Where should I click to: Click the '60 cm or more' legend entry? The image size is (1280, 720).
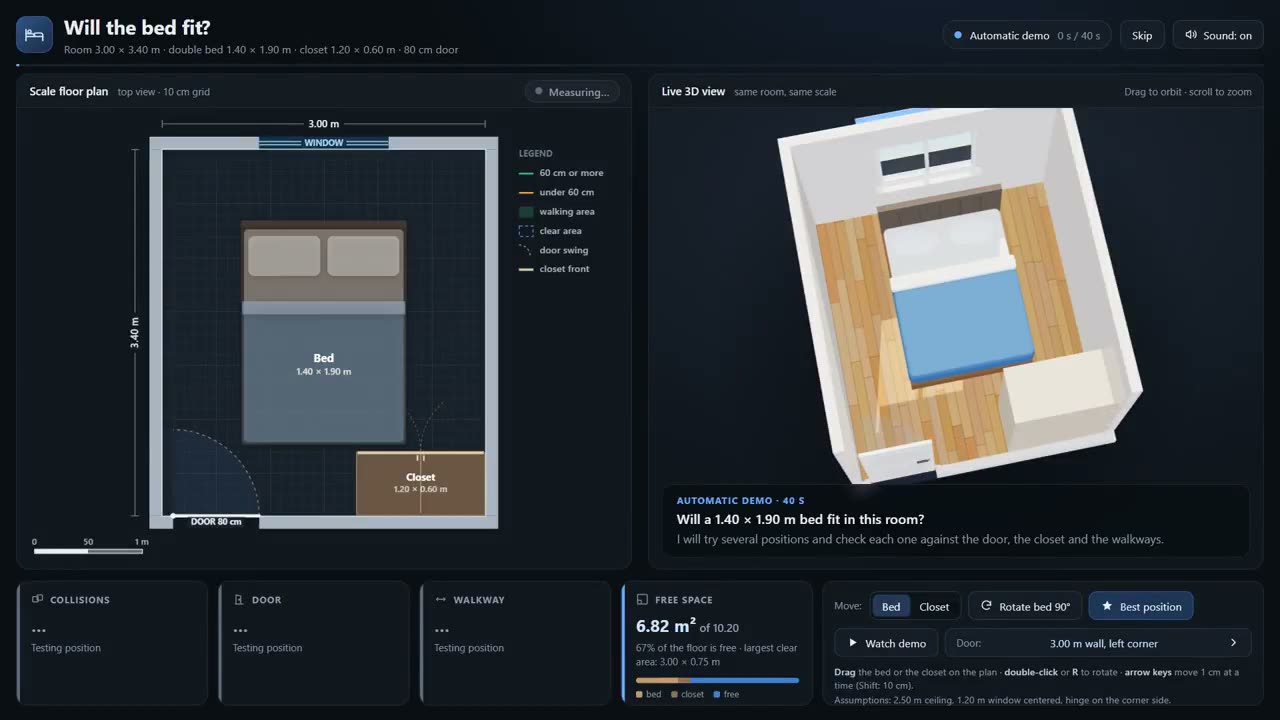[x=561, y=173]
